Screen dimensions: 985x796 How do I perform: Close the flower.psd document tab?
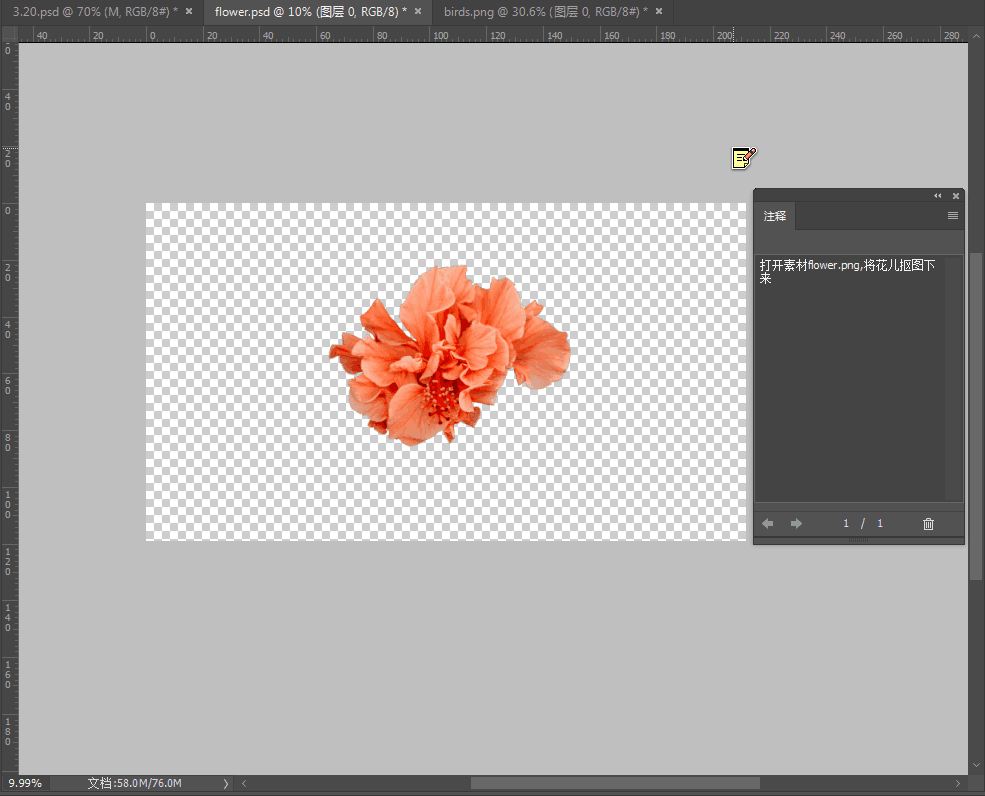(418, 11)
